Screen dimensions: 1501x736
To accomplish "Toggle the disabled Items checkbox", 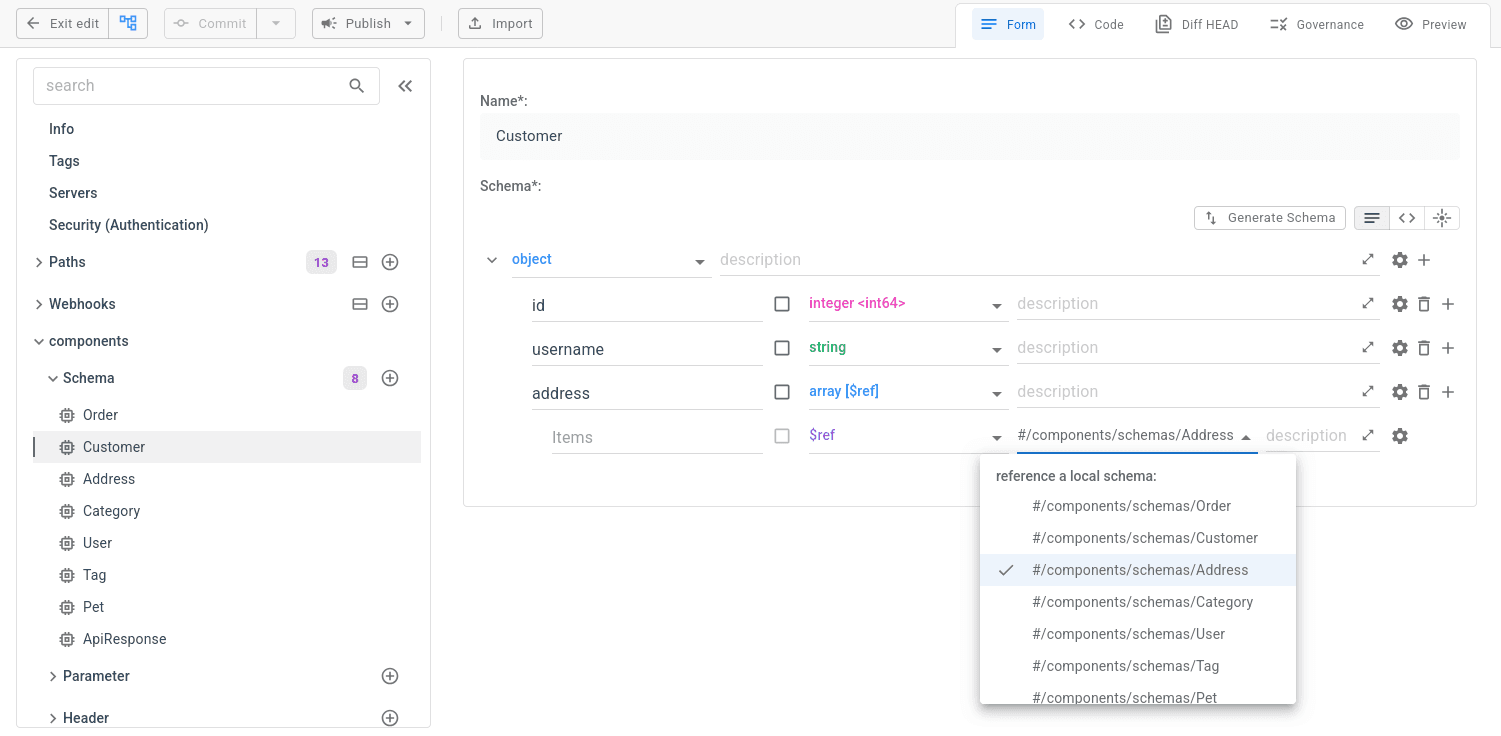I will [x=782, y=436].
